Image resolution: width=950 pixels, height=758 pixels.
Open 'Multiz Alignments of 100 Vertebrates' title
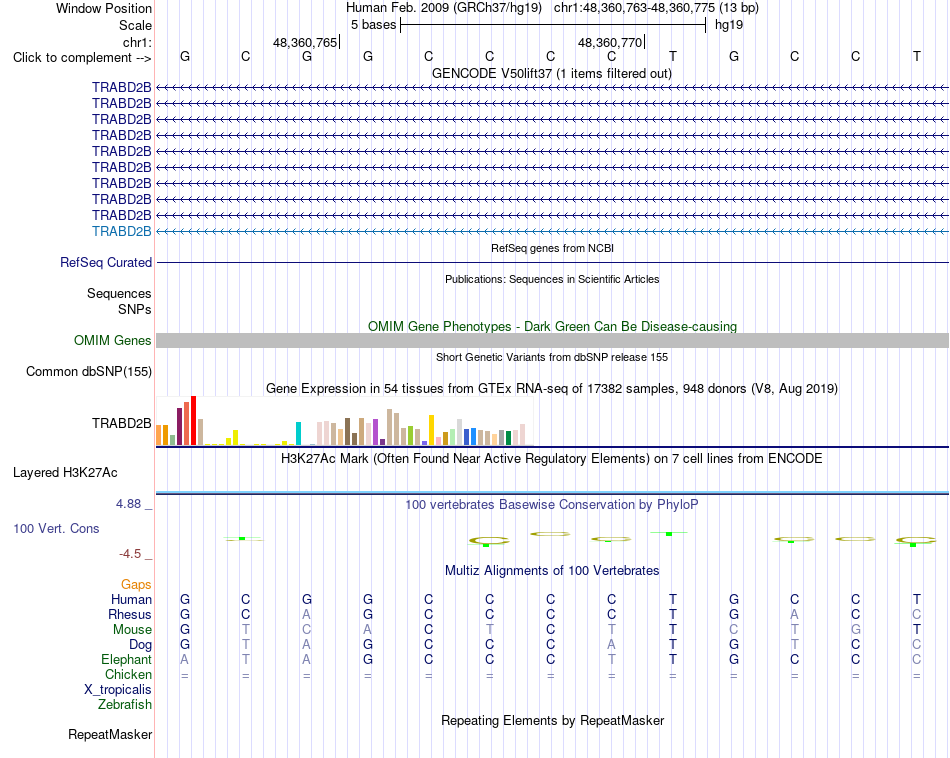pyautogui.click(x=552, y=570)
